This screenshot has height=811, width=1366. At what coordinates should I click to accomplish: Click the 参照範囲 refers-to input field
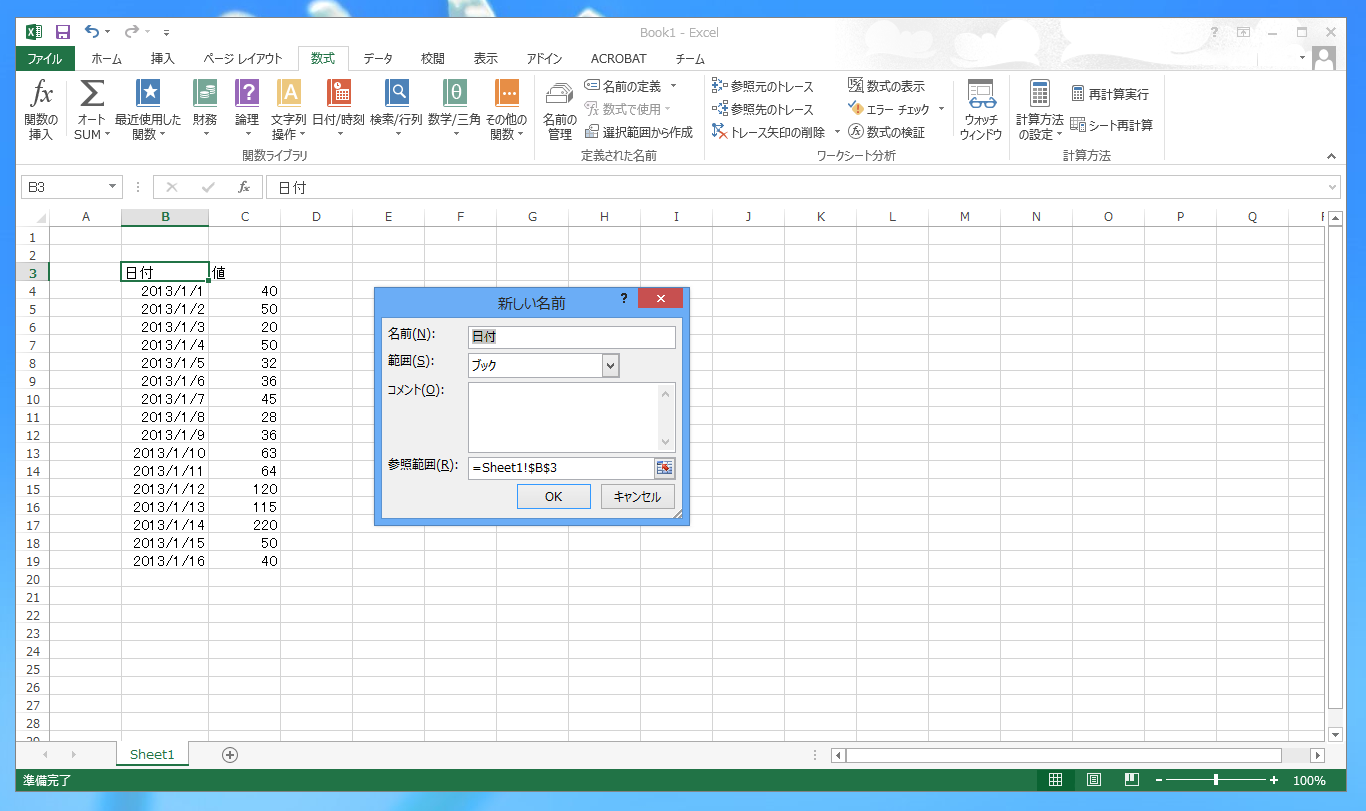tap(561, 468)
